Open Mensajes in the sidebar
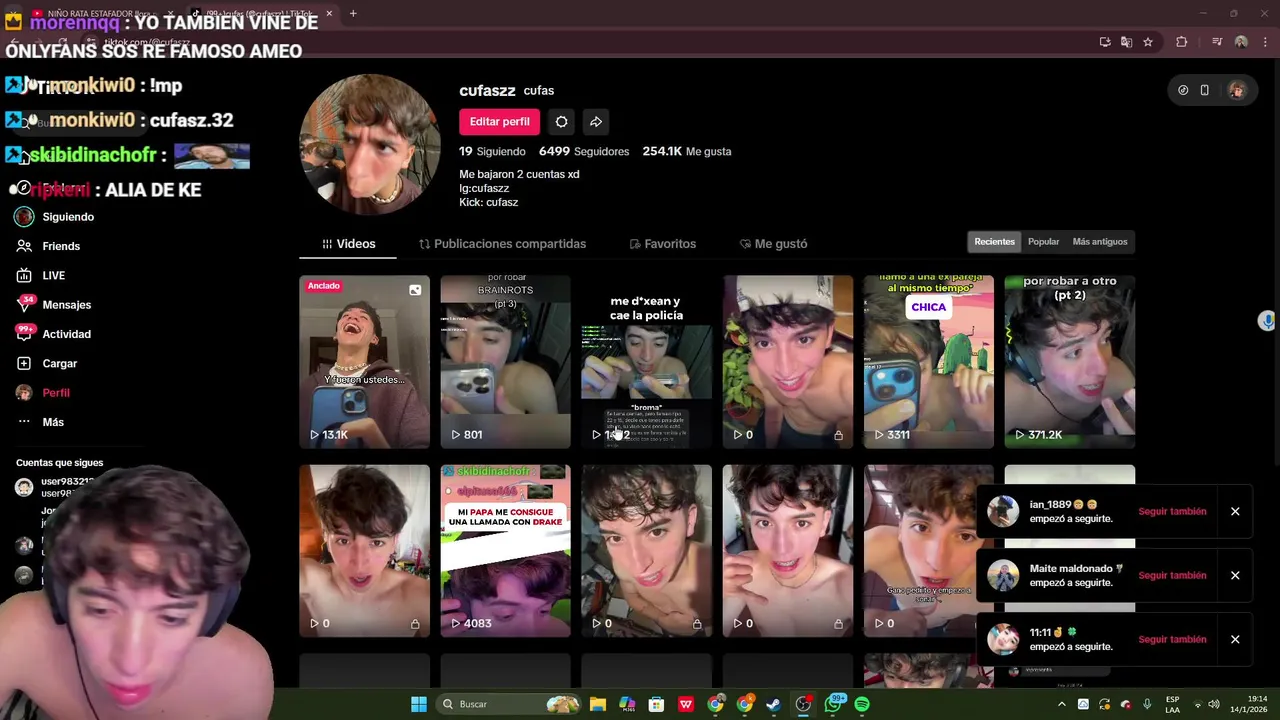 click(53, 305)
